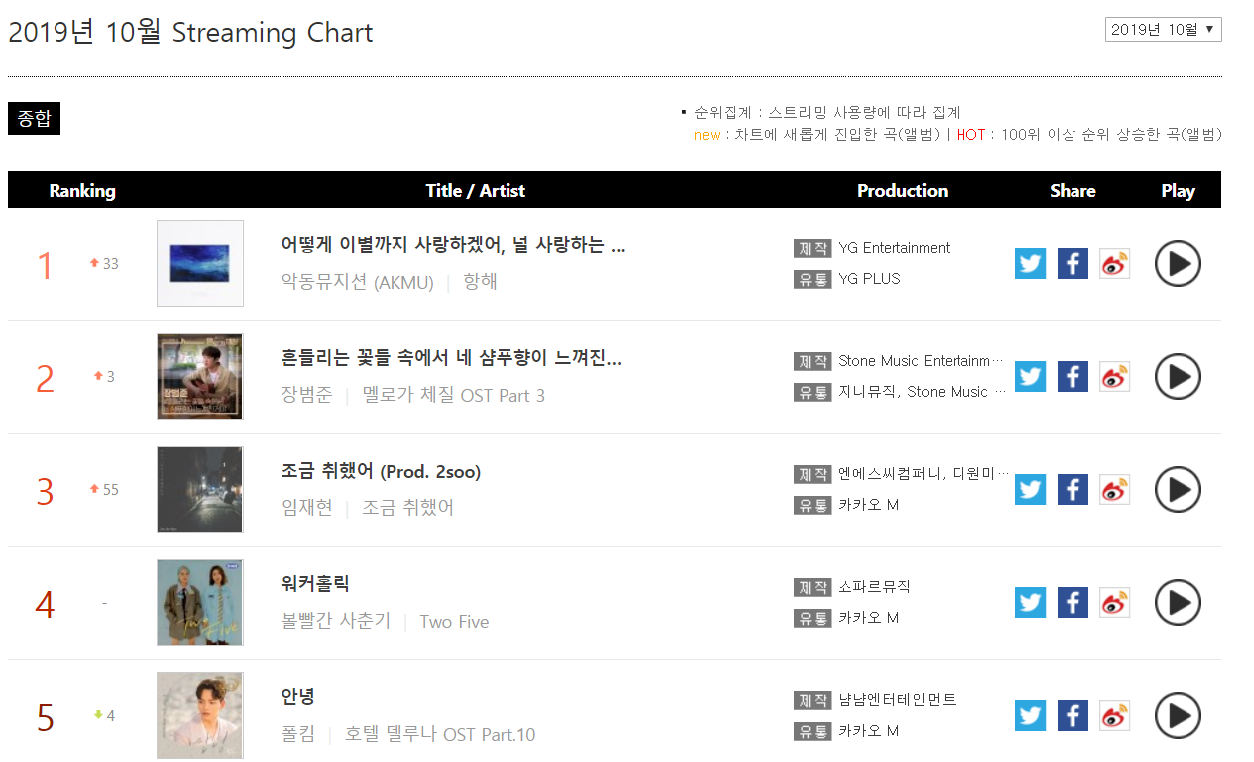
Task: Click the 항해 album cover thumbnail
Action: click(x=200, y=264)
